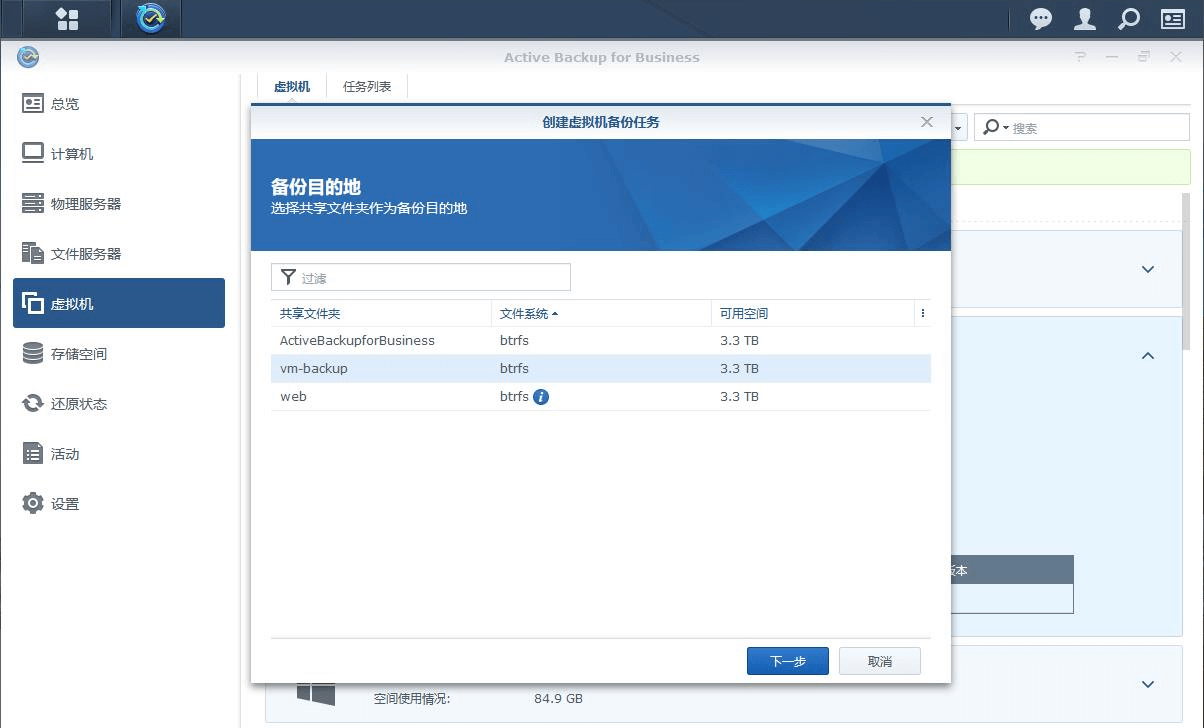Click the info icon next to web btrfs

click(541, 397)
